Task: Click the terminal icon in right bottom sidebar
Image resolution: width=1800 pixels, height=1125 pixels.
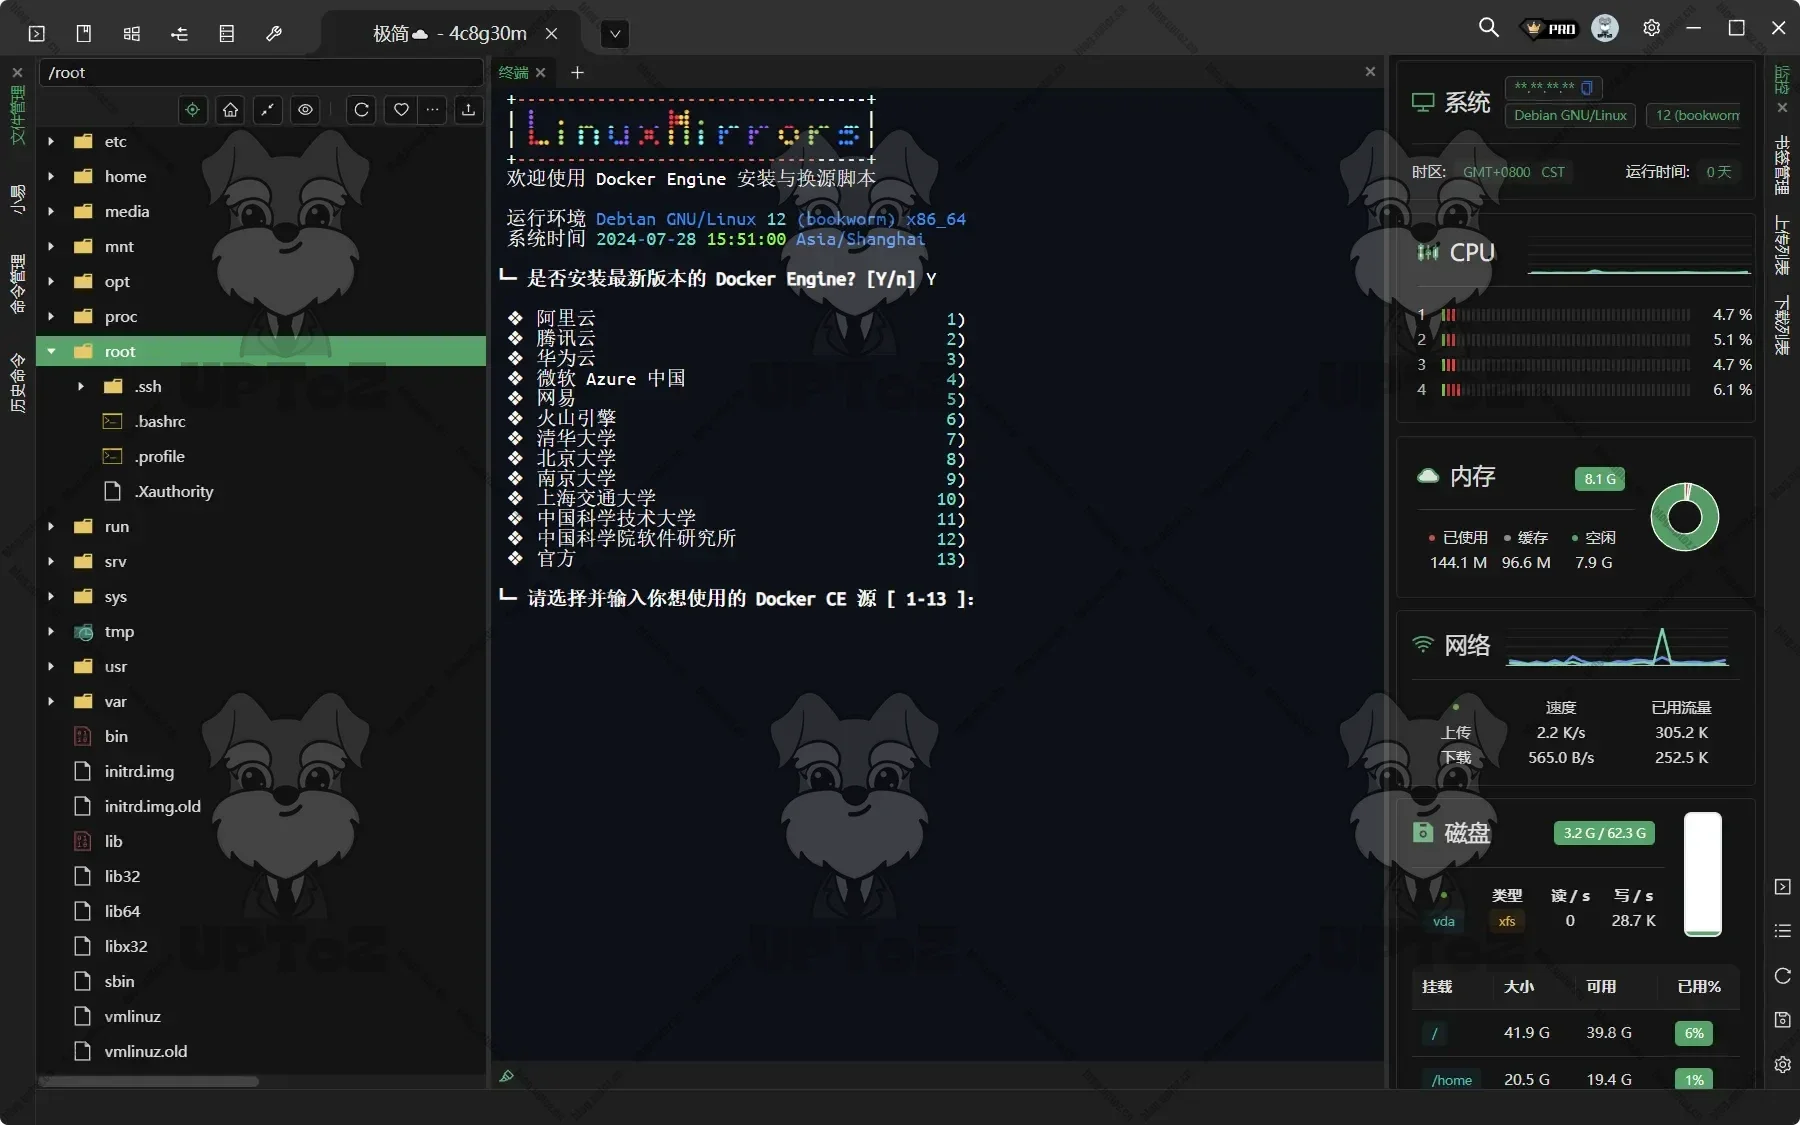Action: pyautogui.click(x=1782, y=887)
